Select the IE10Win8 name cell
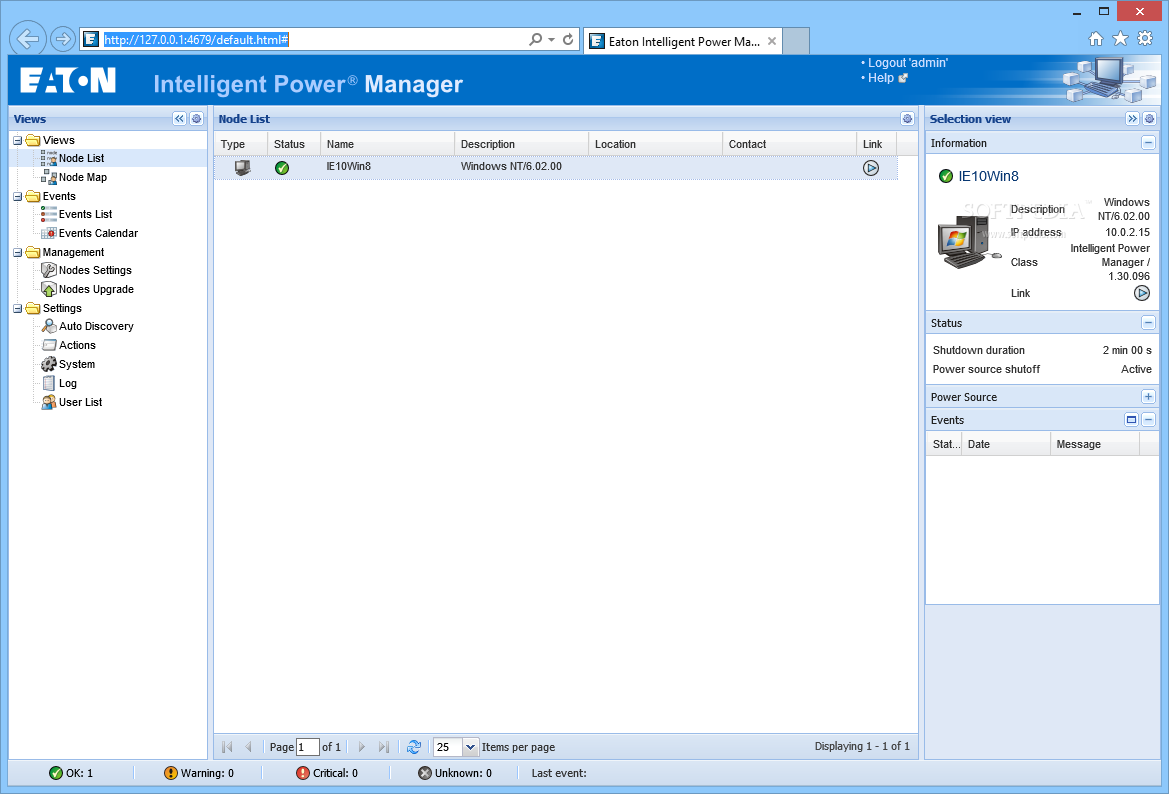1169x794 pixels. 348,166
